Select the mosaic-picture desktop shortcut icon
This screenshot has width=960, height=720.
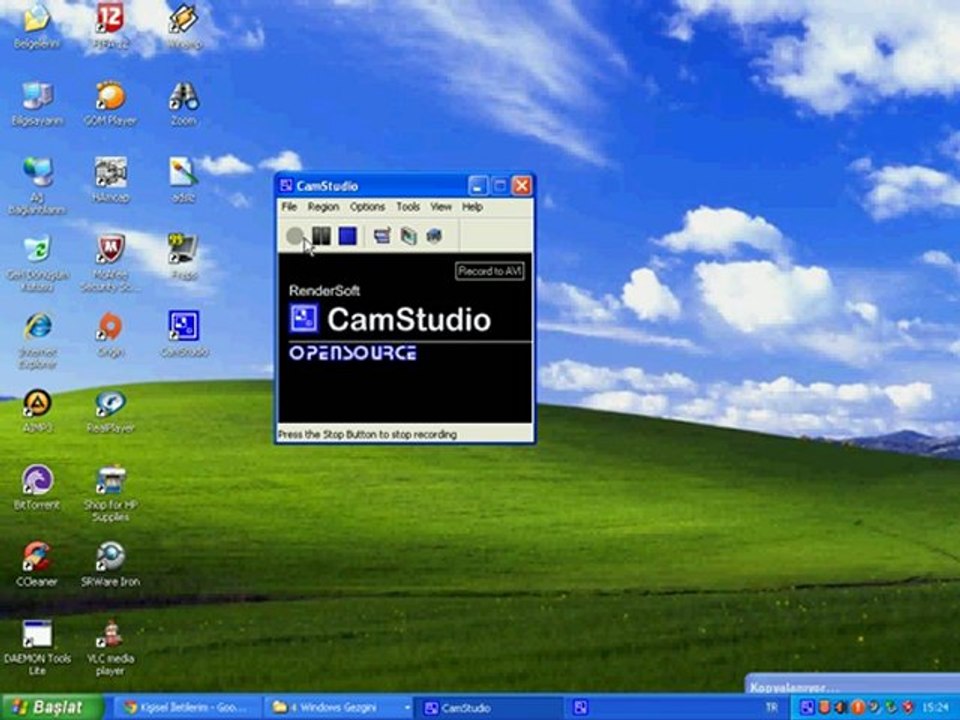[110, 180]
